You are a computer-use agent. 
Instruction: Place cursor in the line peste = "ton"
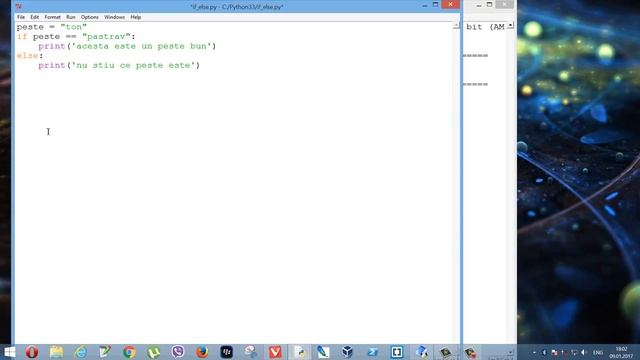click(51, 27)
